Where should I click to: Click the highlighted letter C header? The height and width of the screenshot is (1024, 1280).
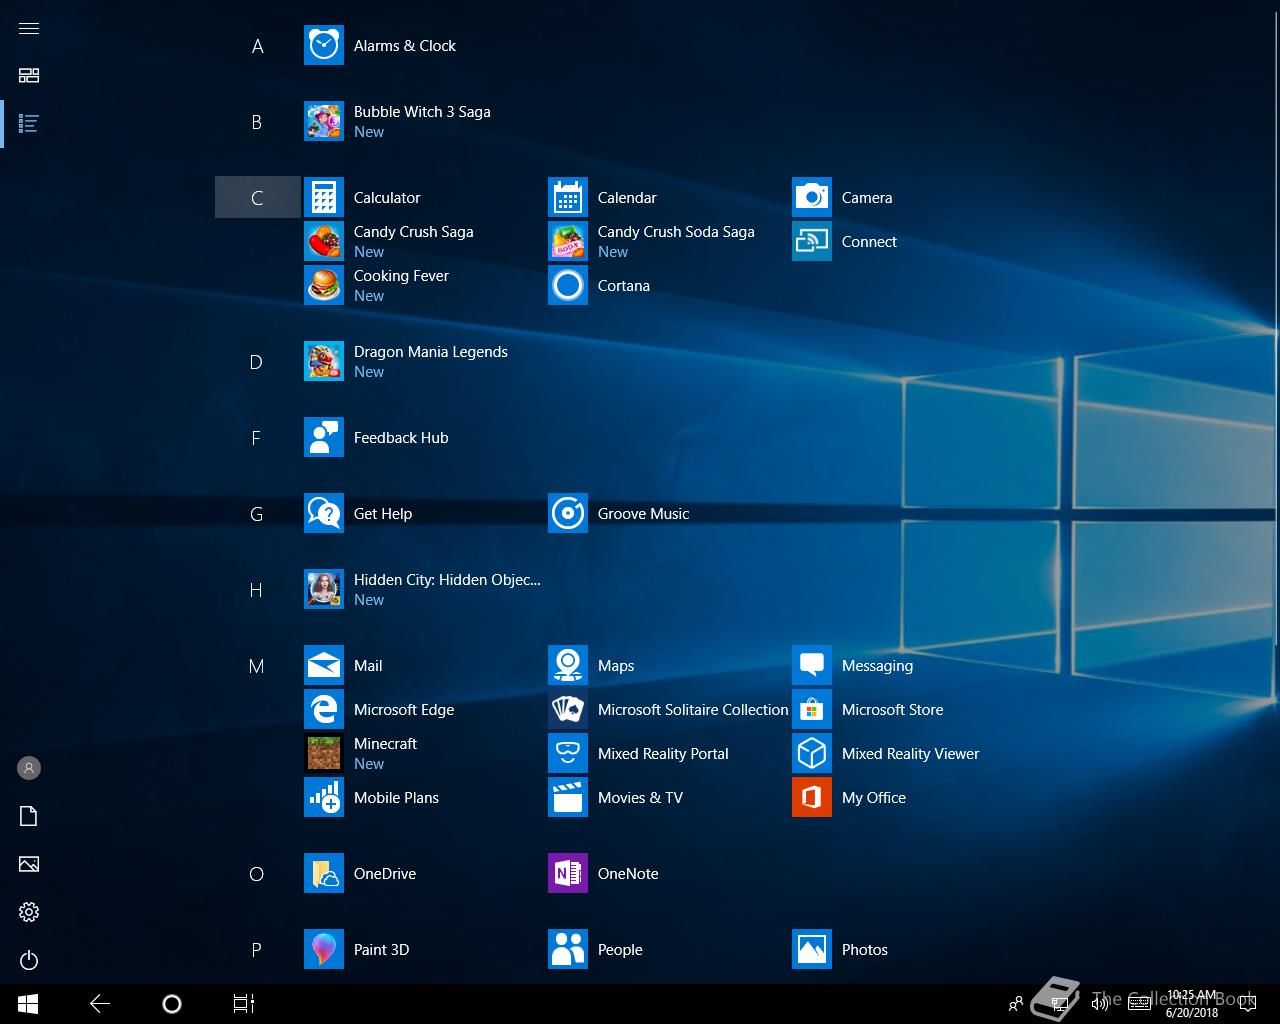[257, 198]
